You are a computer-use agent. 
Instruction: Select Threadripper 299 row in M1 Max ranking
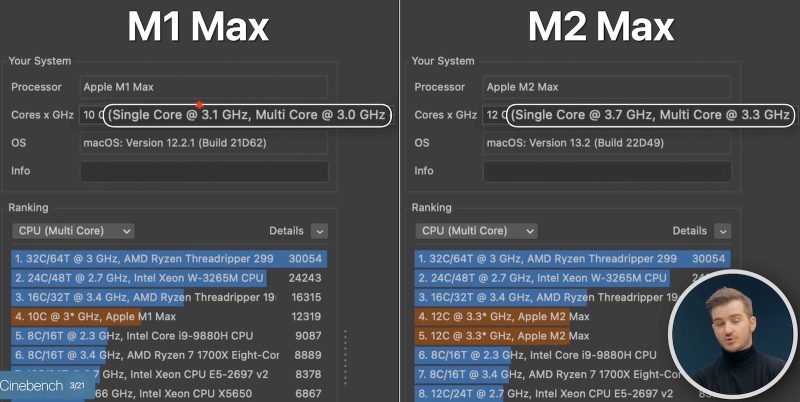point(169,259)
